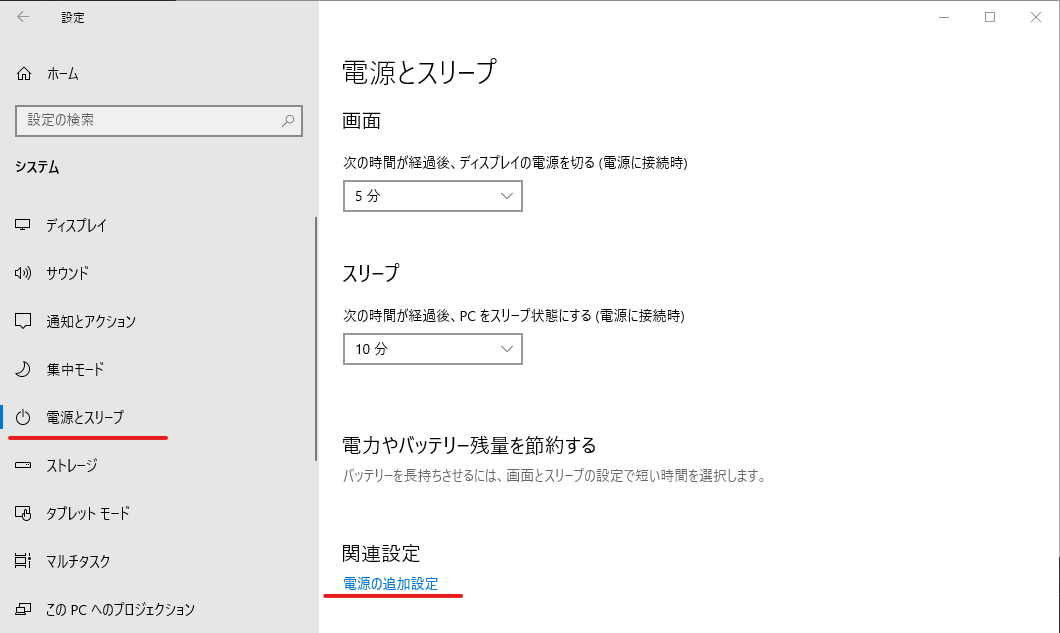The width and height of the screenshot is (1060, 633).
Task: Click the スリープ section heading
Action: [371, 273]
